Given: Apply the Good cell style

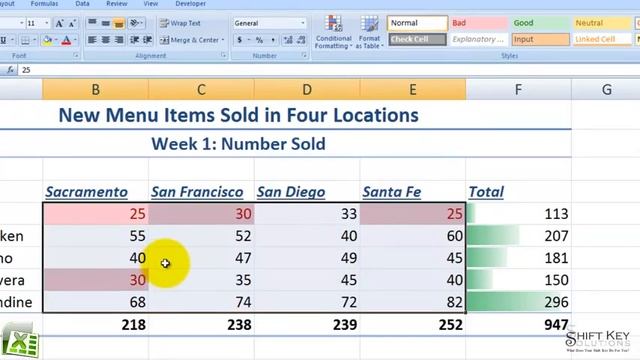Looking at the screenshot, I should click(540, 23).
